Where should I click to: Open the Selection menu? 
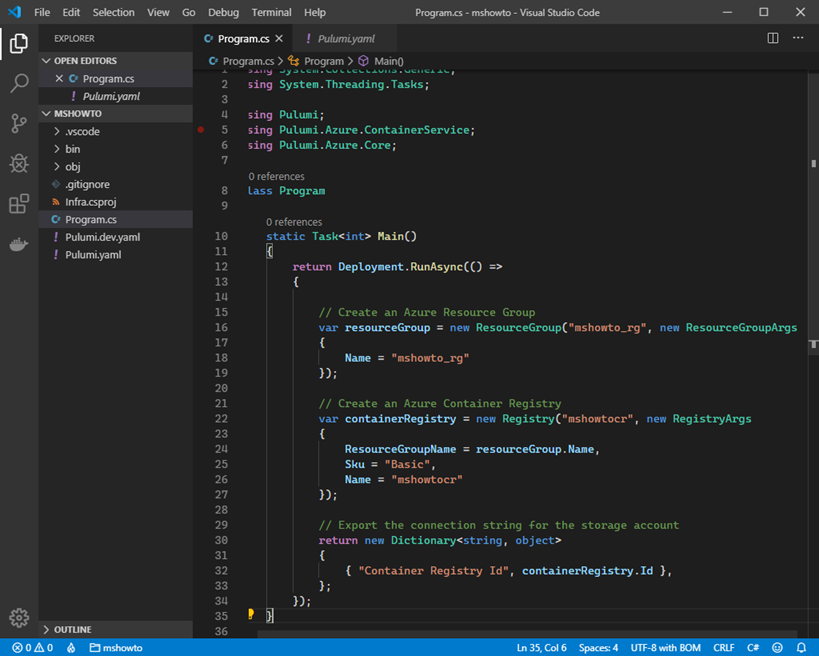(x=113, y=12)
